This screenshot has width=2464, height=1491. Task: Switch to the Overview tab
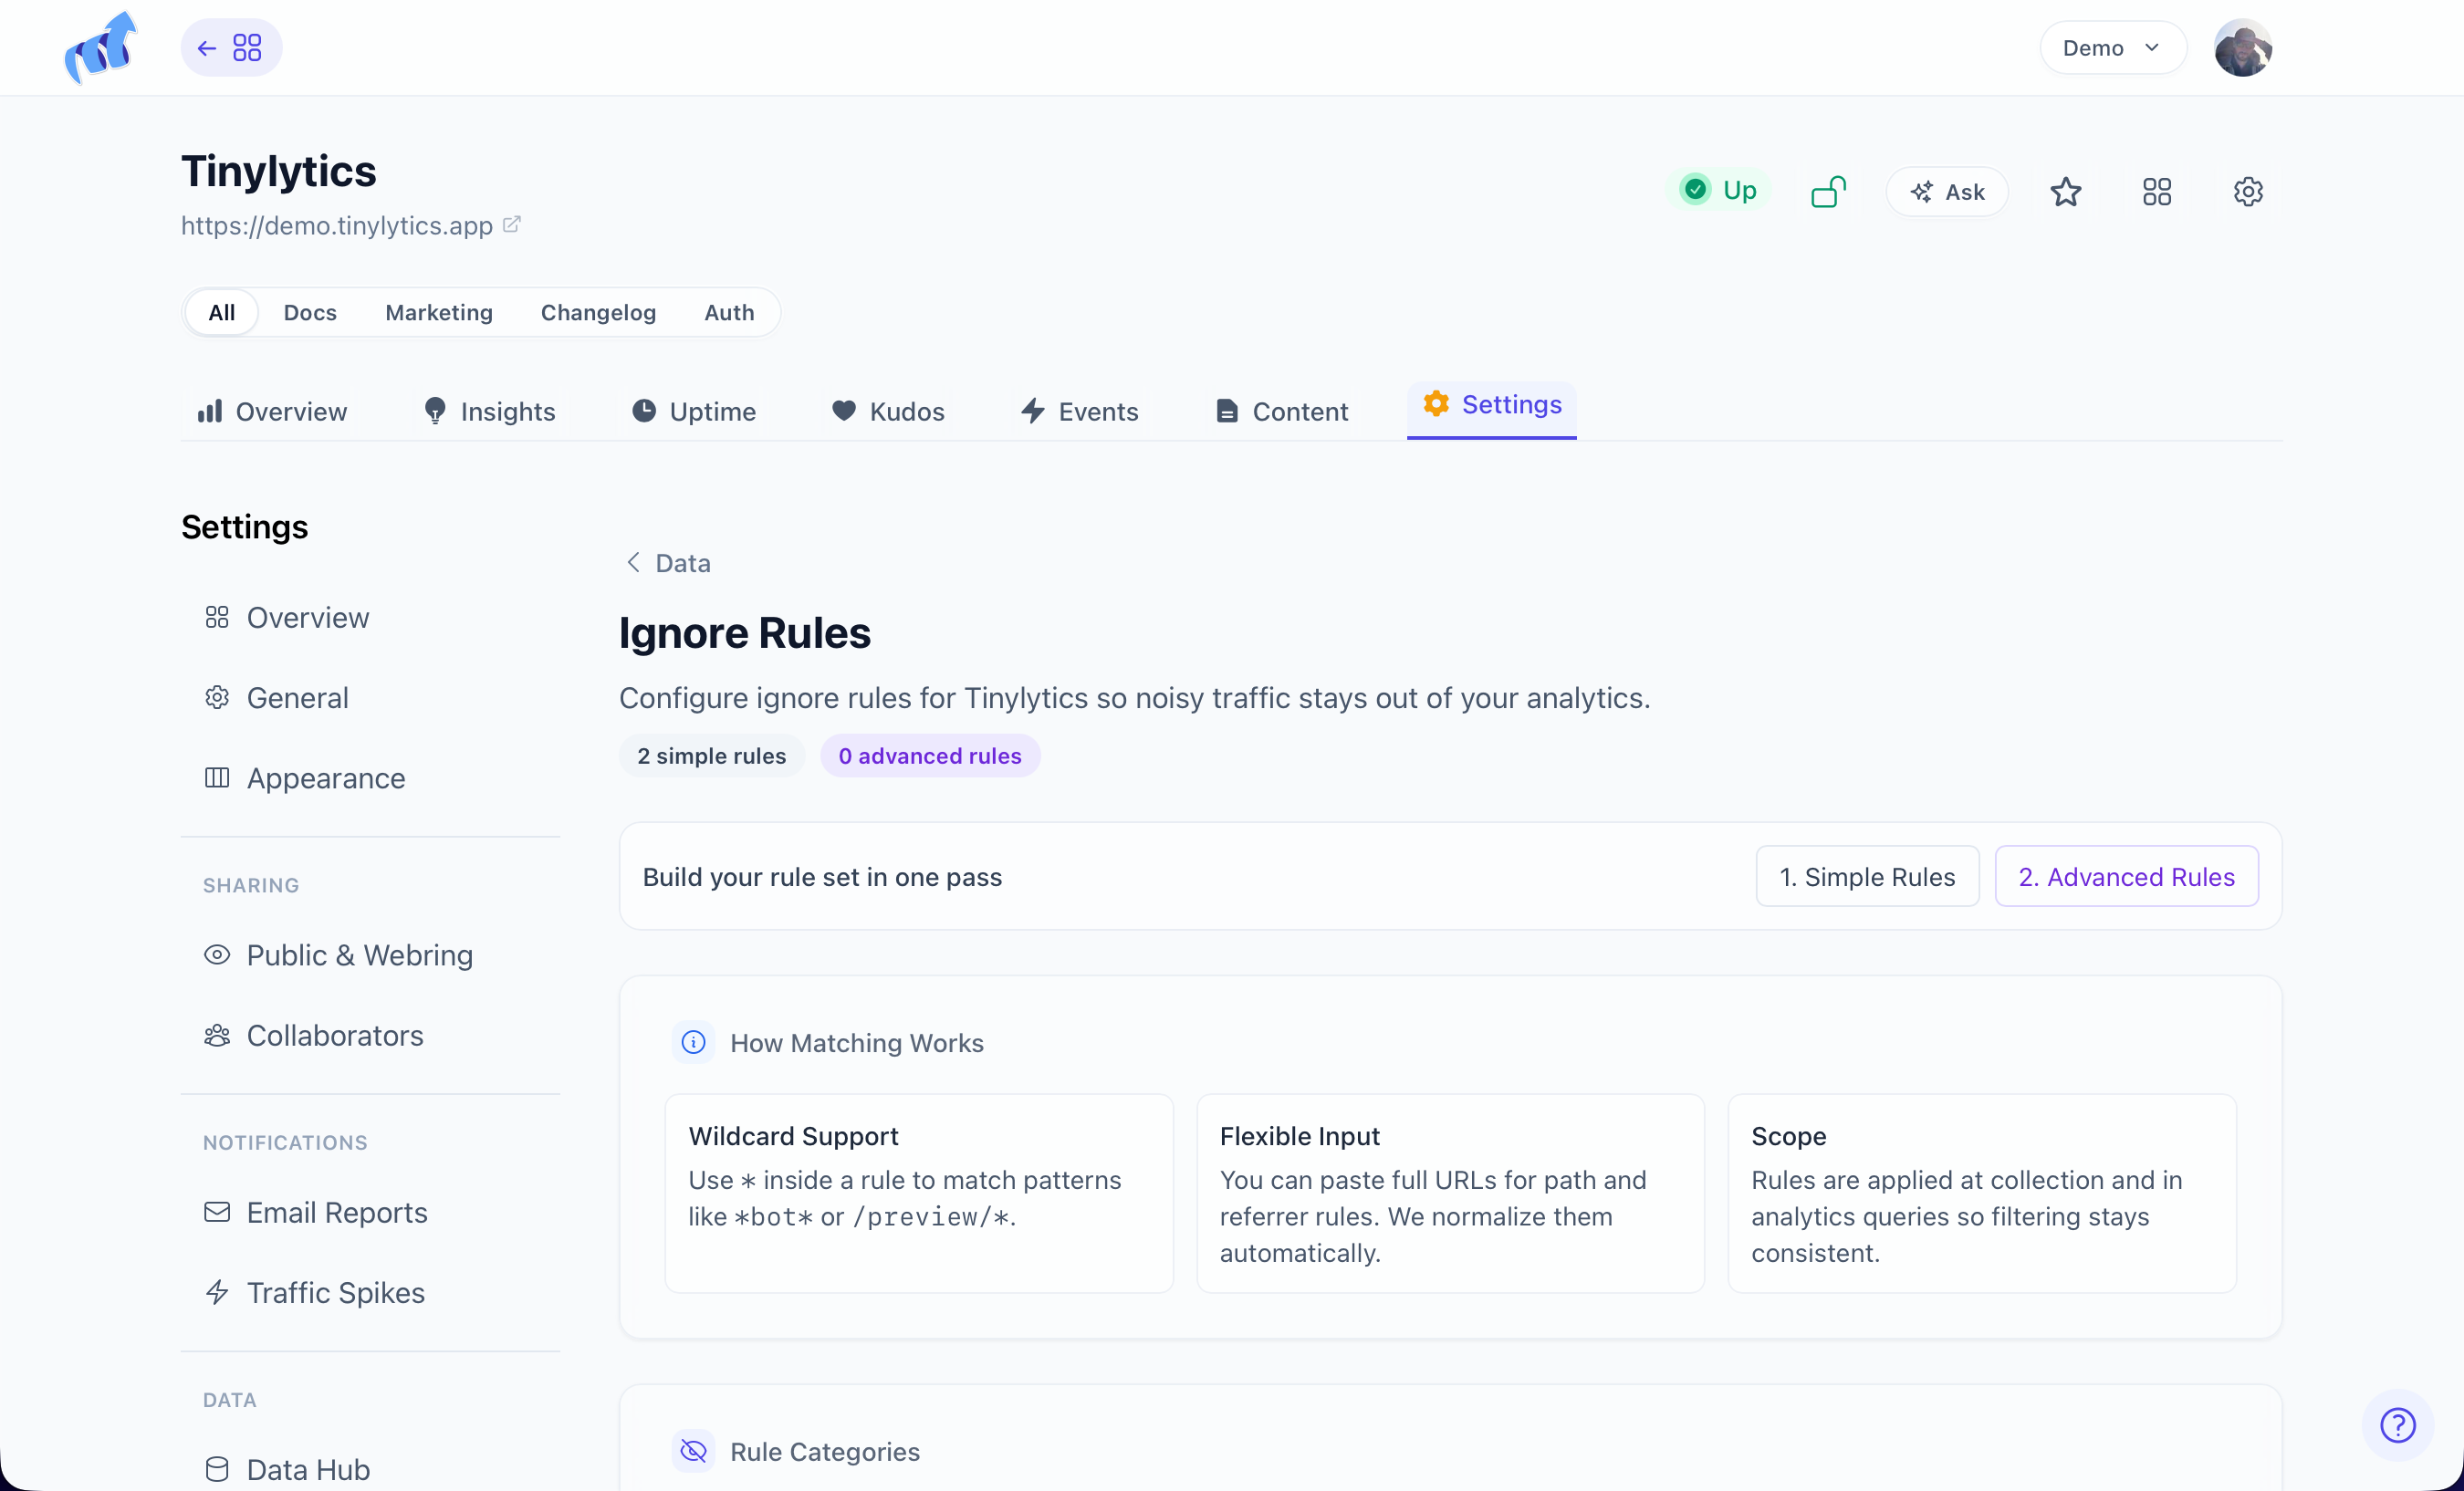(x=272, y=412)
